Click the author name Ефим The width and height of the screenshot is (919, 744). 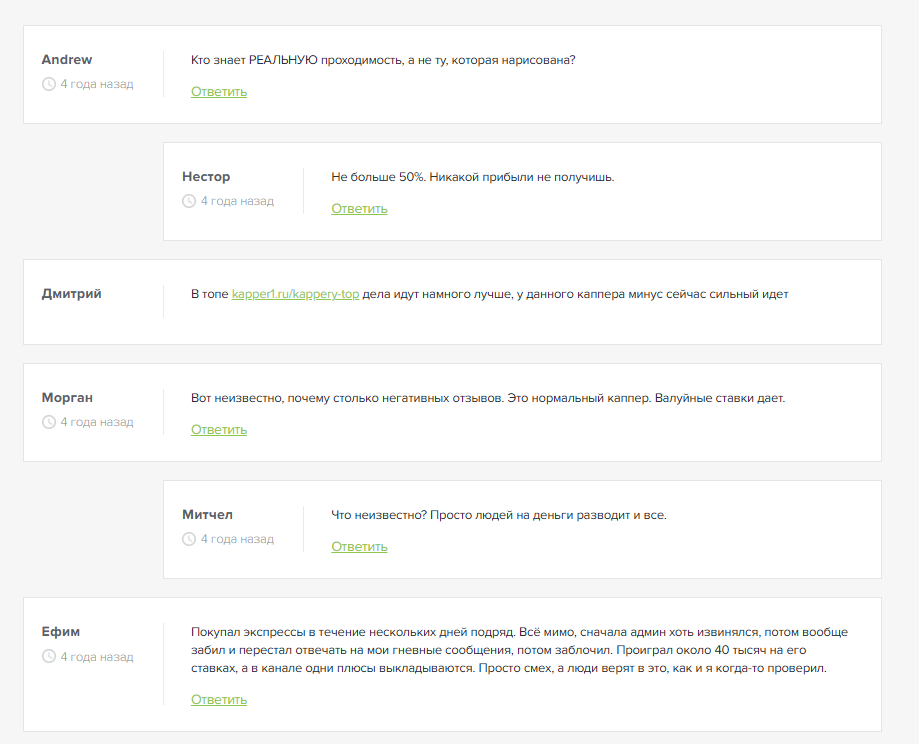61,632
